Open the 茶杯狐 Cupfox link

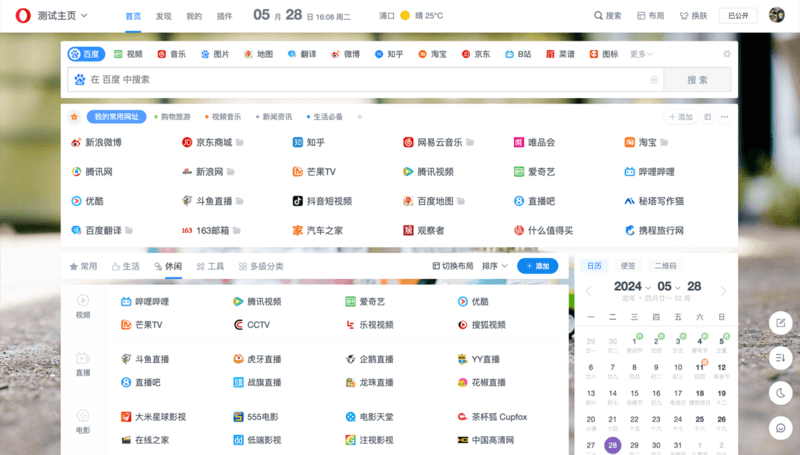[x=492, y=417]
